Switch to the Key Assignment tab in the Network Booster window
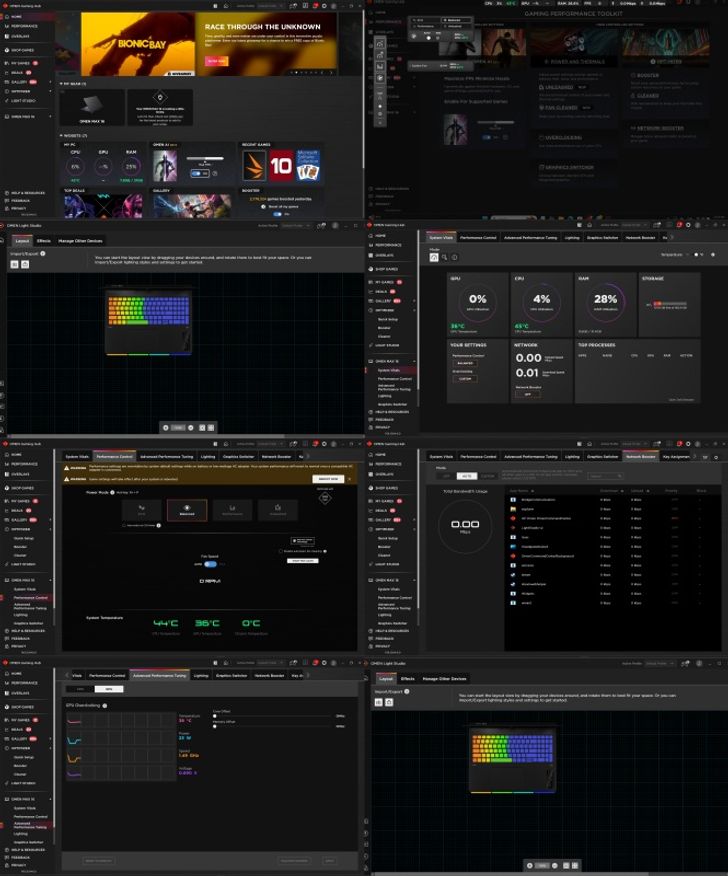Viewport: 728px width, 876px height. click(675, 457)
